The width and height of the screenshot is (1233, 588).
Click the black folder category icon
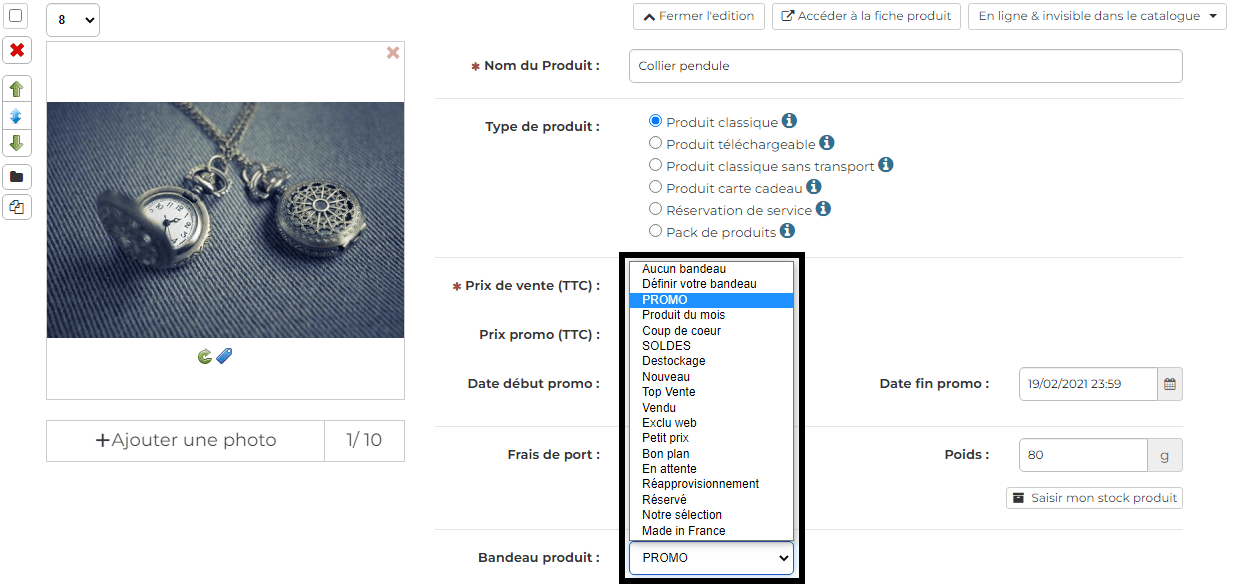(x=17, y=178)
